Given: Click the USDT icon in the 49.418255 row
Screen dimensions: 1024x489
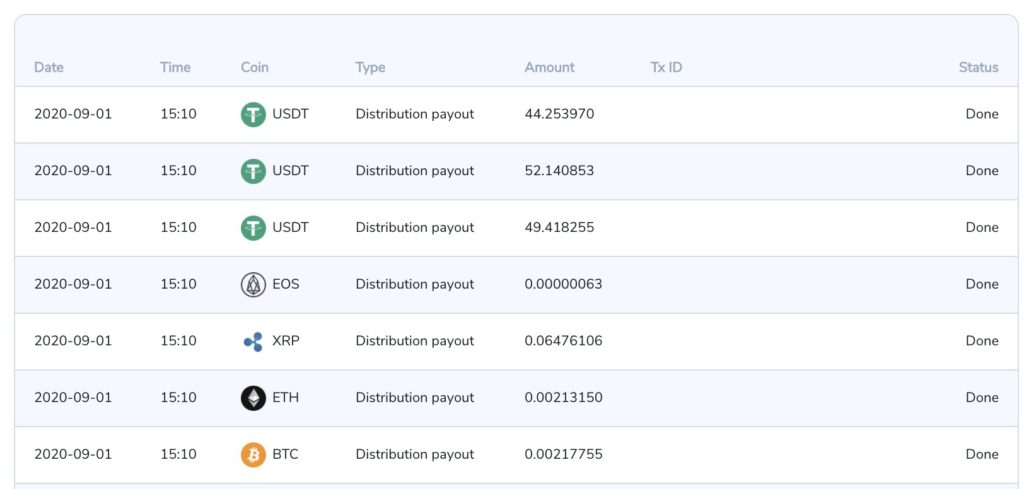Looking at the screenshot, I should [253, 228].
